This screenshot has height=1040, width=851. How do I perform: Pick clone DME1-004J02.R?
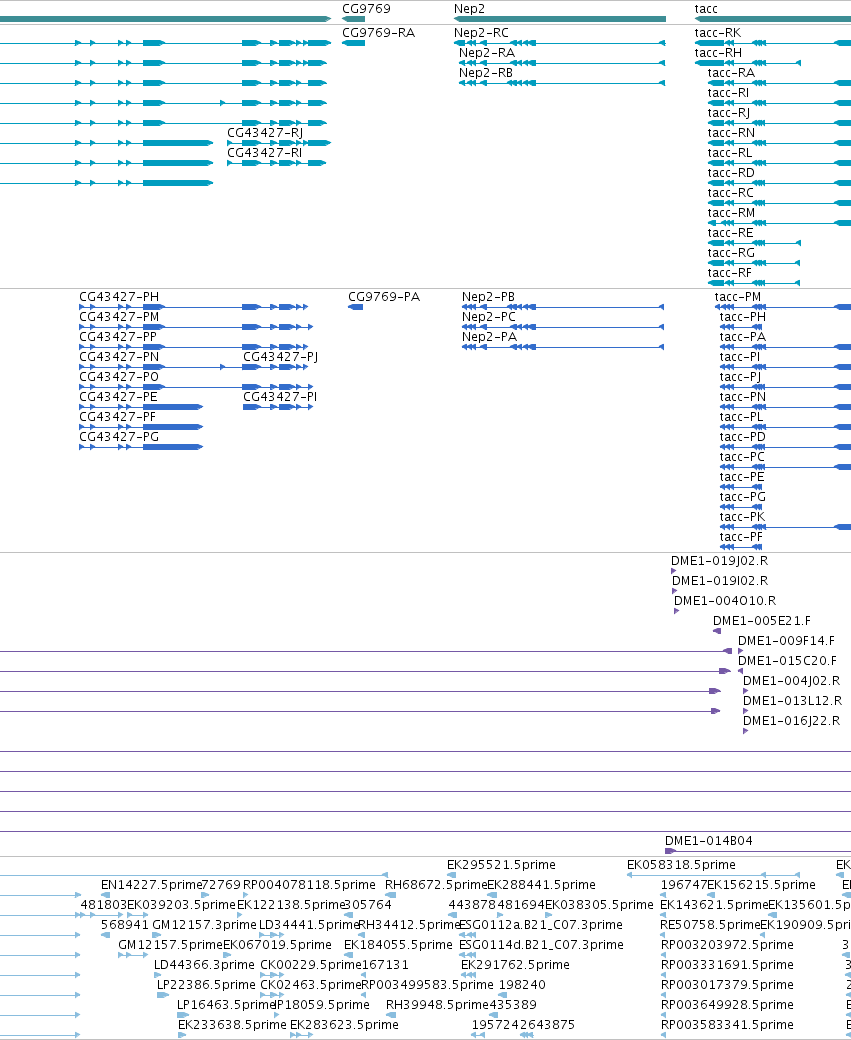click(x=791, y=681)
